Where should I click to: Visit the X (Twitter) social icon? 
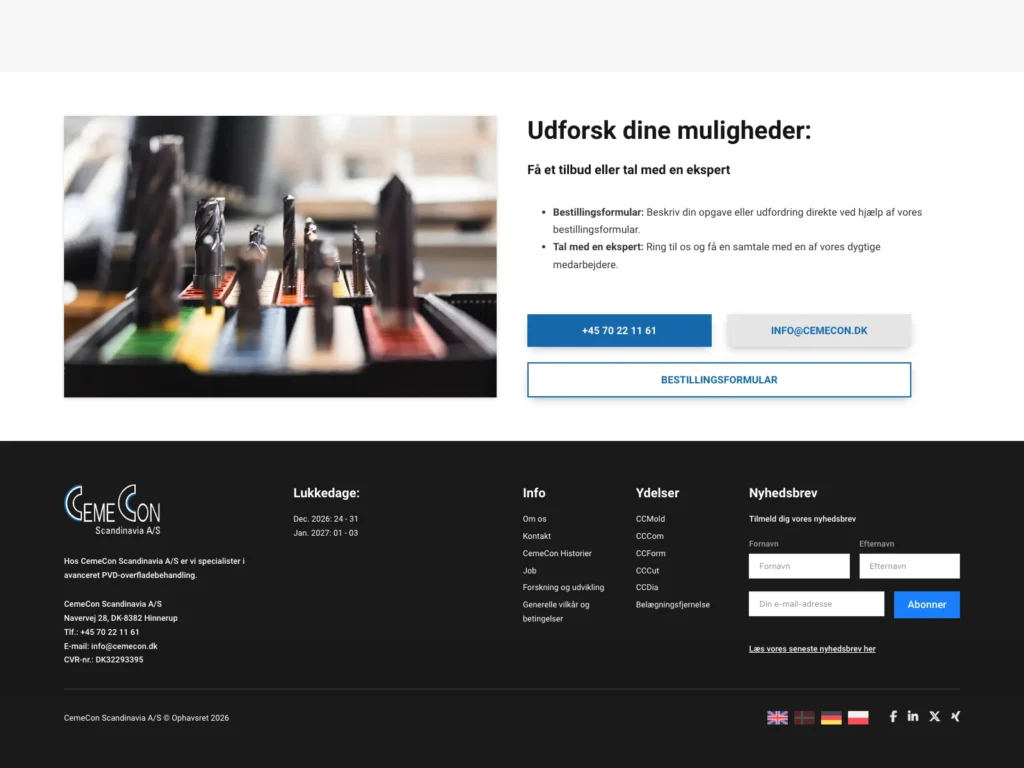point(935,716)
